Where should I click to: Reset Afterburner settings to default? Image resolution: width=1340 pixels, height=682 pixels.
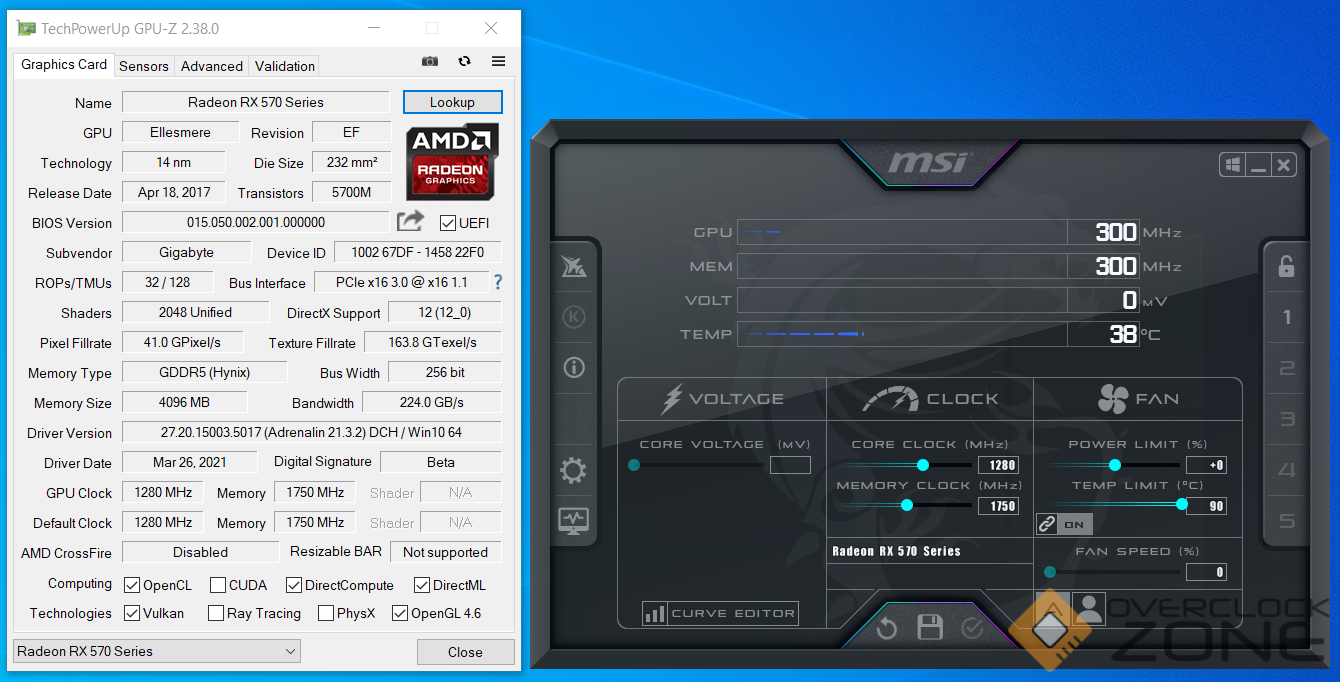point(887,628)
